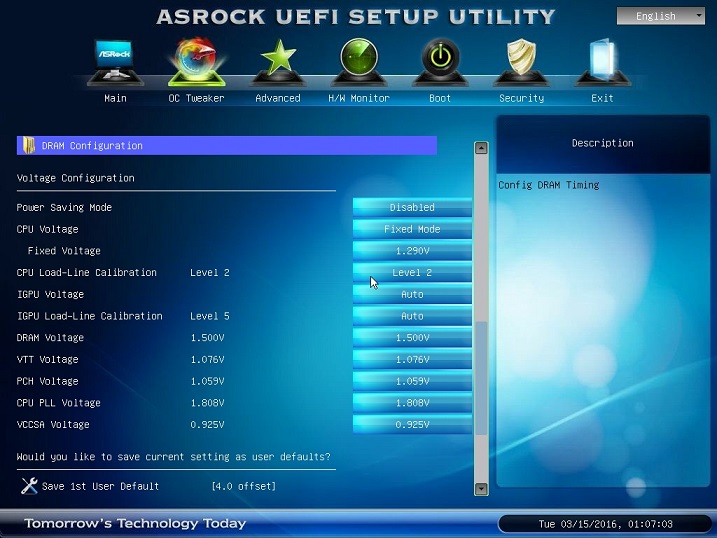Screen dimensions: 717x538
Task: Switch to the Boot tab label
Action: (440, 98)
